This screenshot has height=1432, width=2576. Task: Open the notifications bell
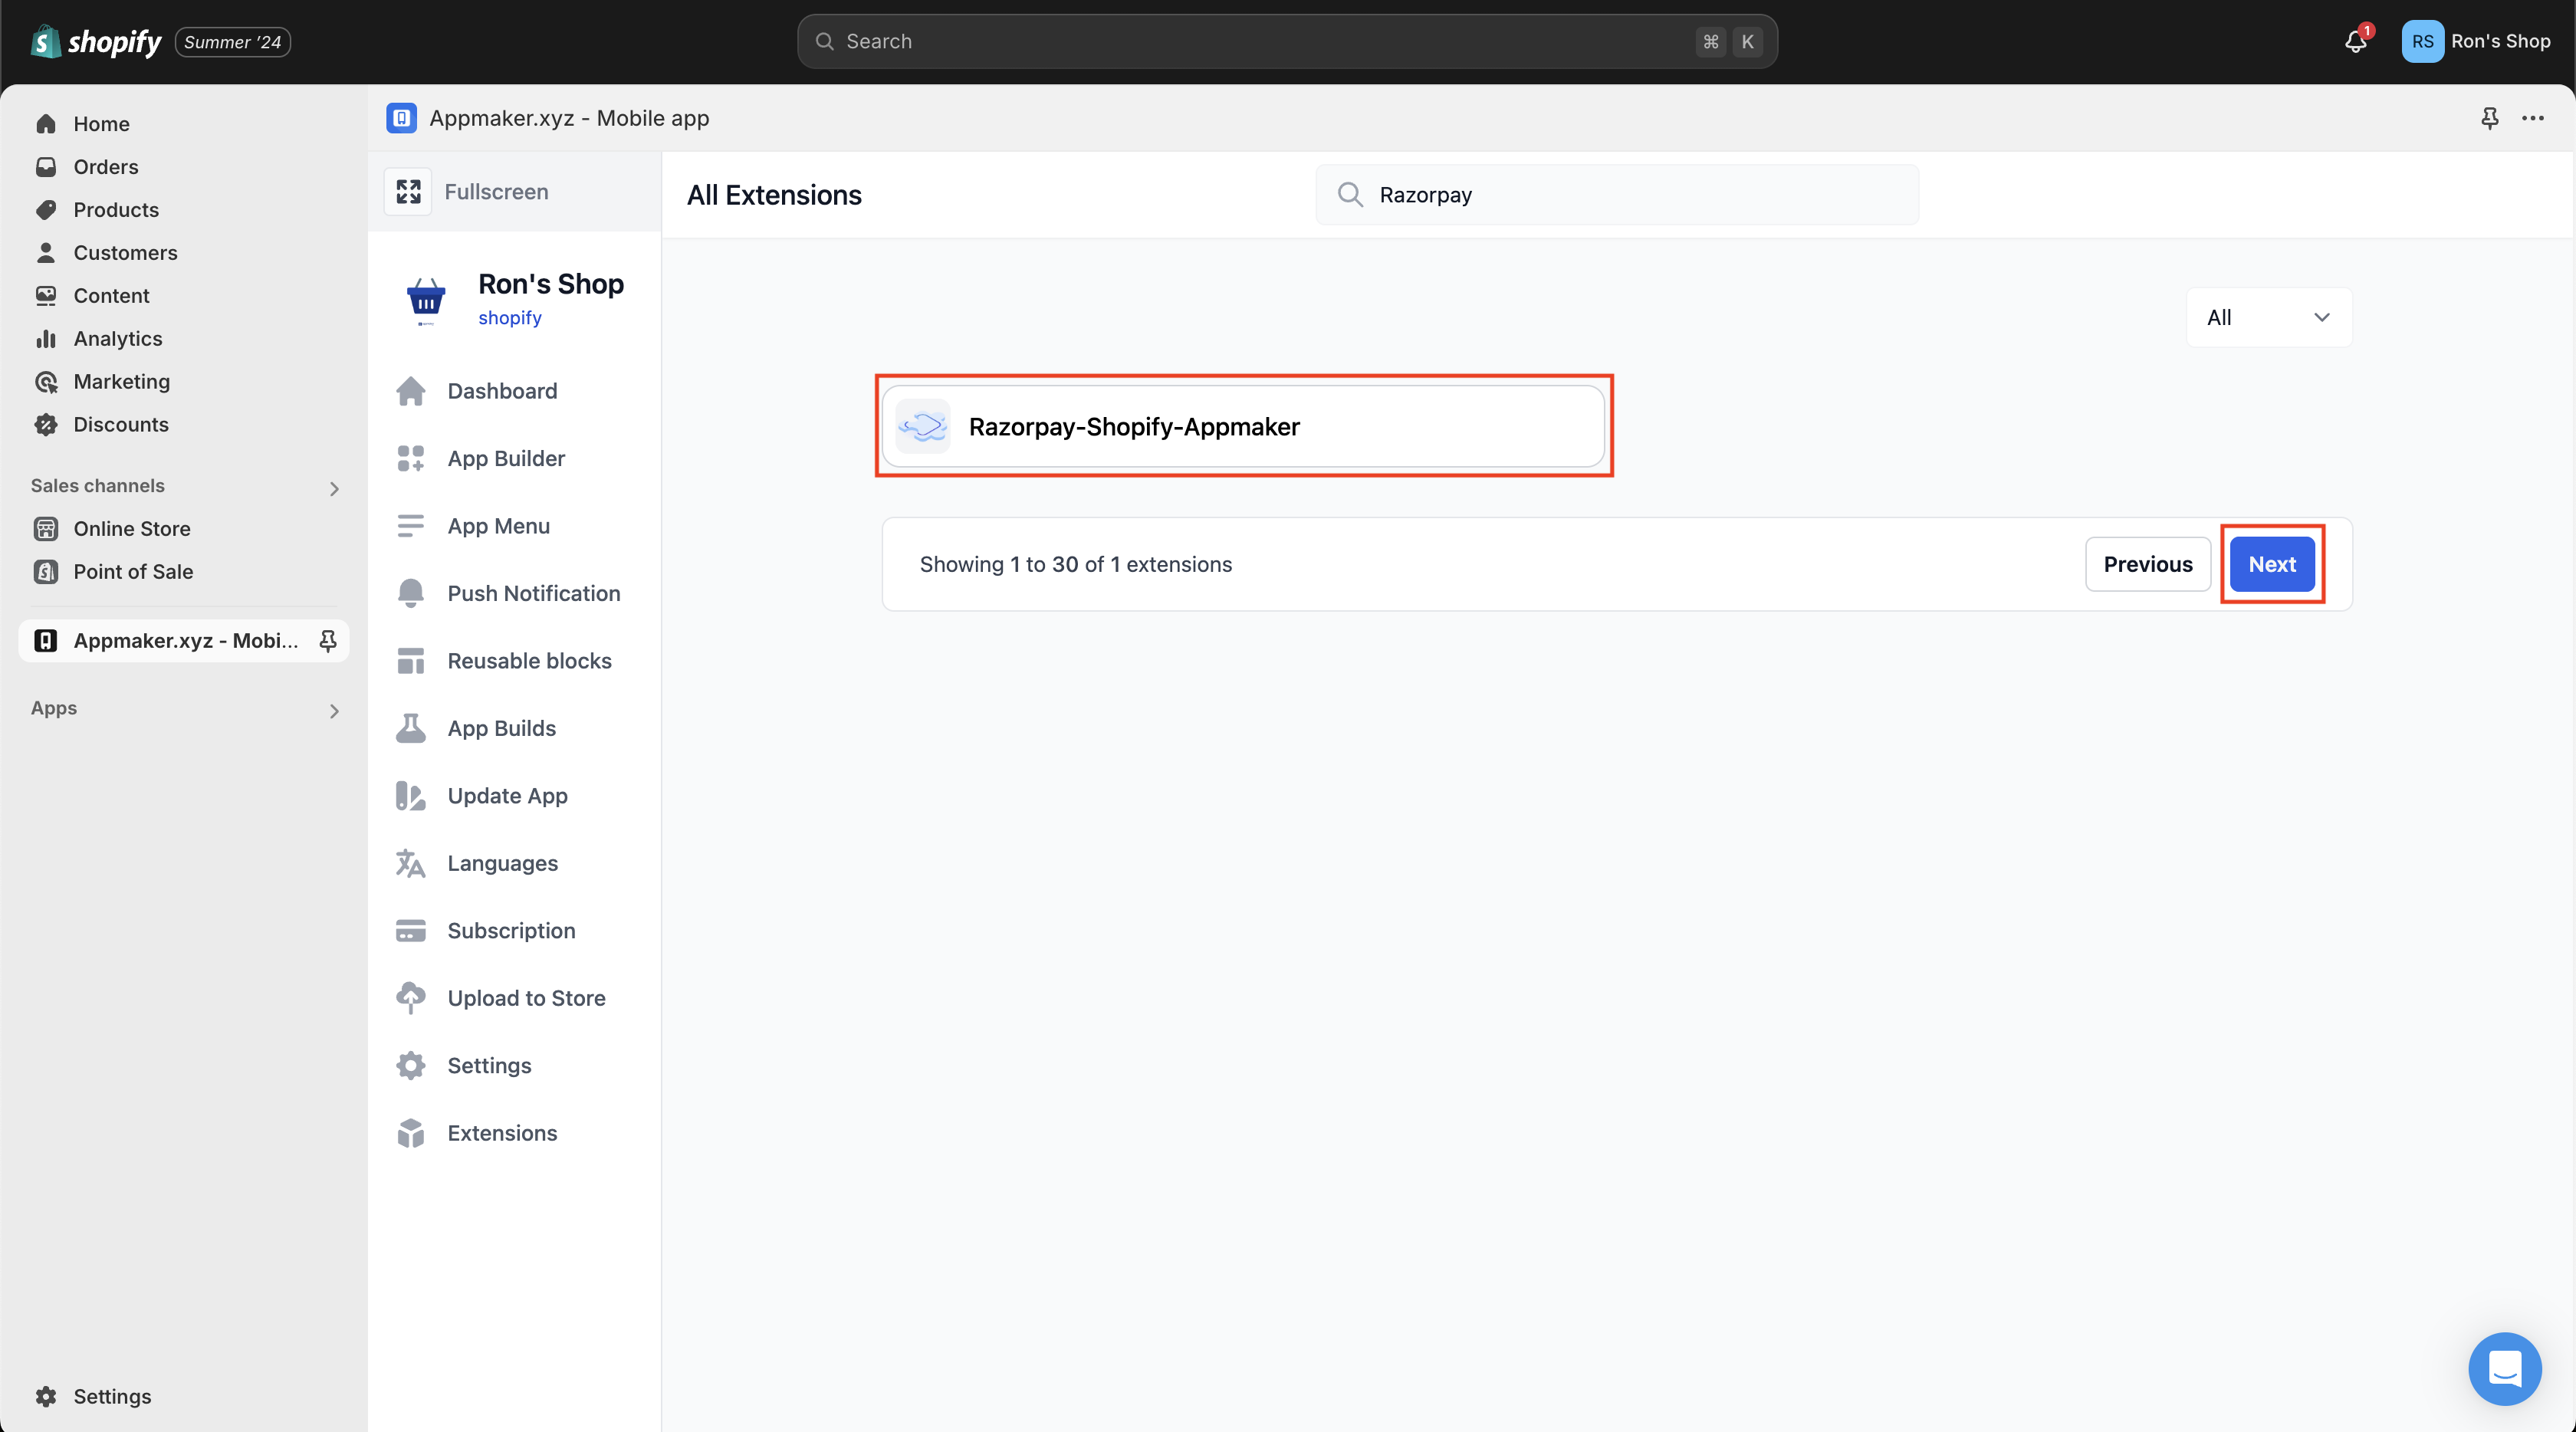tap(2356, 41)
